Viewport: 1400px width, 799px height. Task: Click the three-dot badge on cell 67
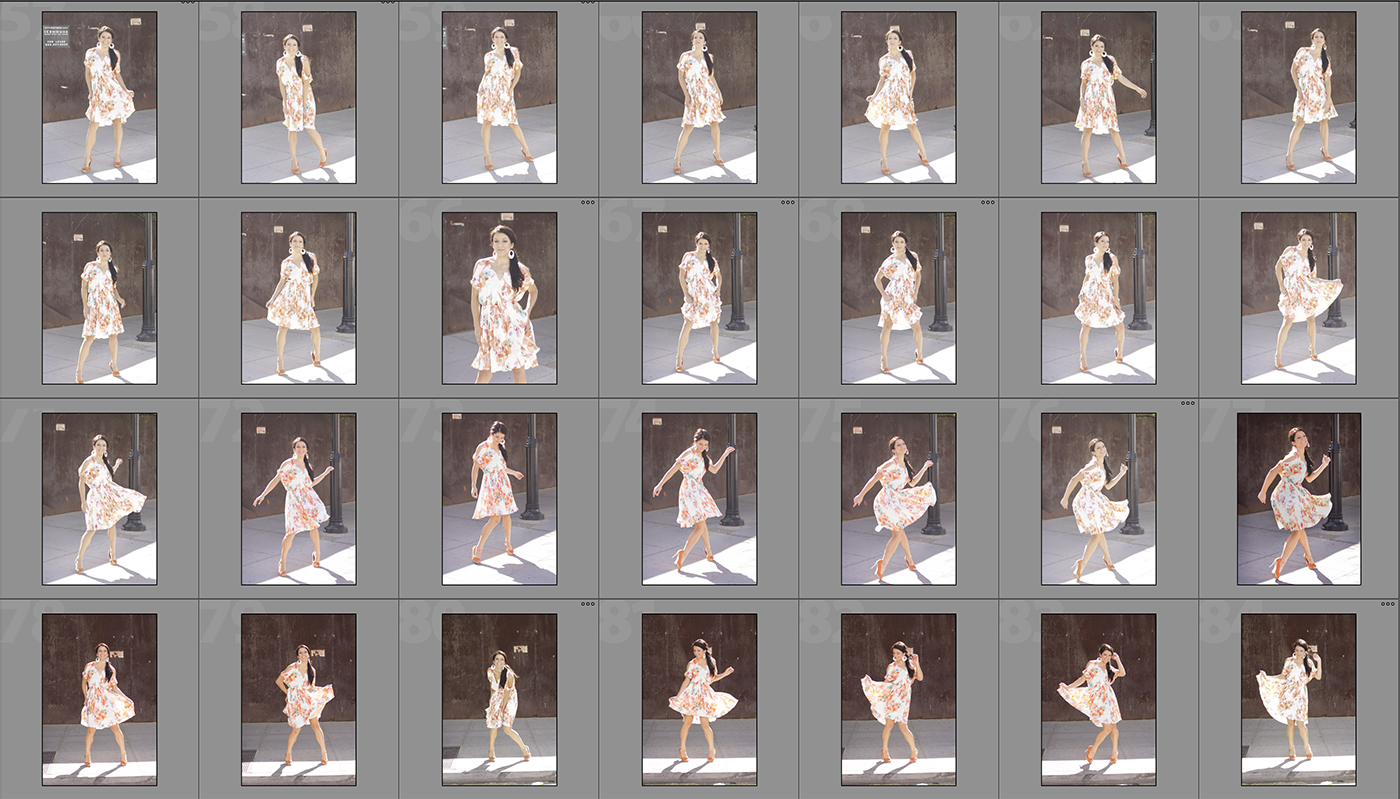tap(788, 203)
